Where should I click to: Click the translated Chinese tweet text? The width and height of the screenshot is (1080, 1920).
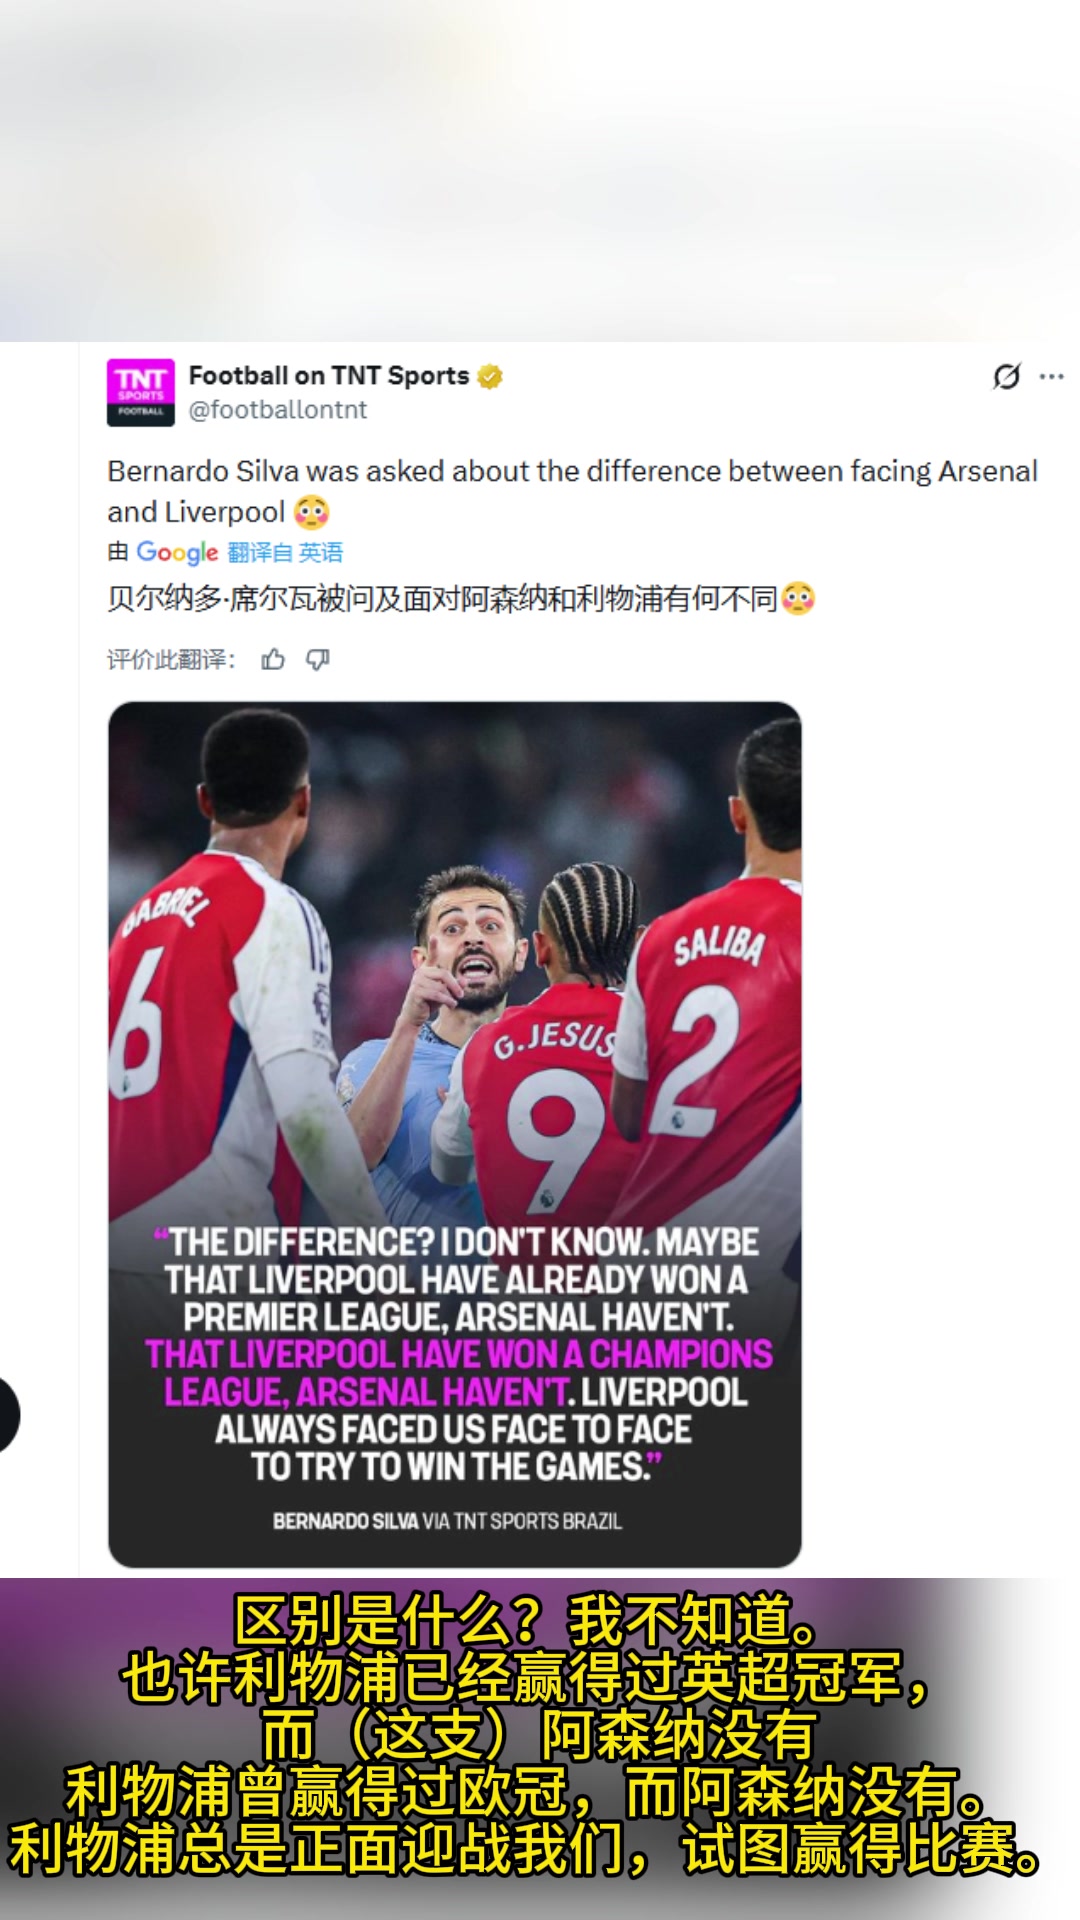click(x=442, y=599)
